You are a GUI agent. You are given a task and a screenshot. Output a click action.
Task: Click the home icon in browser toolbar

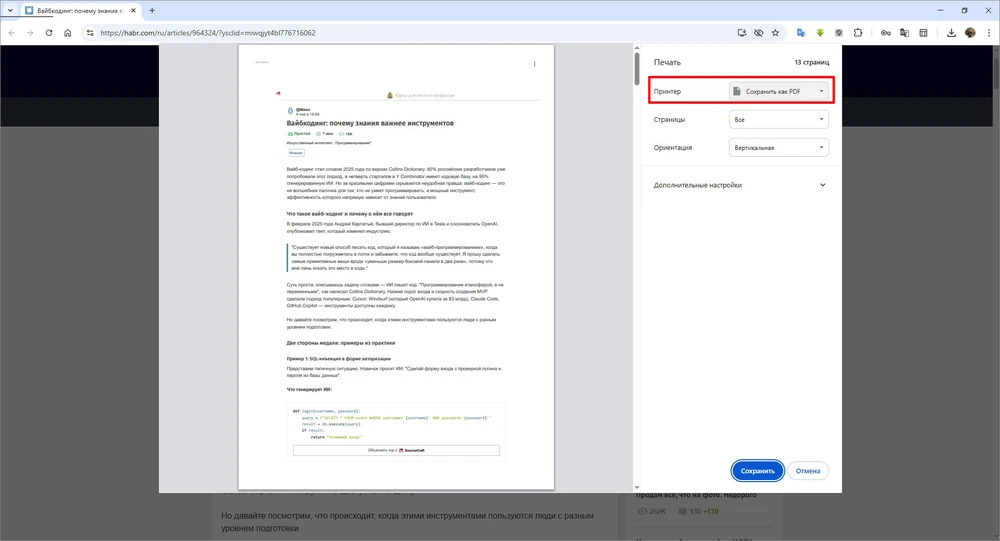(x=67, y=32)
